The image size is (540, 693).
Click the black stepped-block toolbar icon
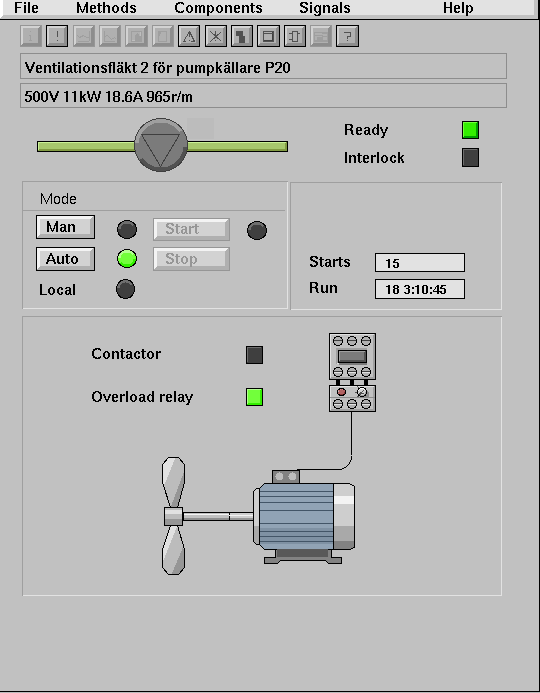pyautogui.click(x=242, y=36)
